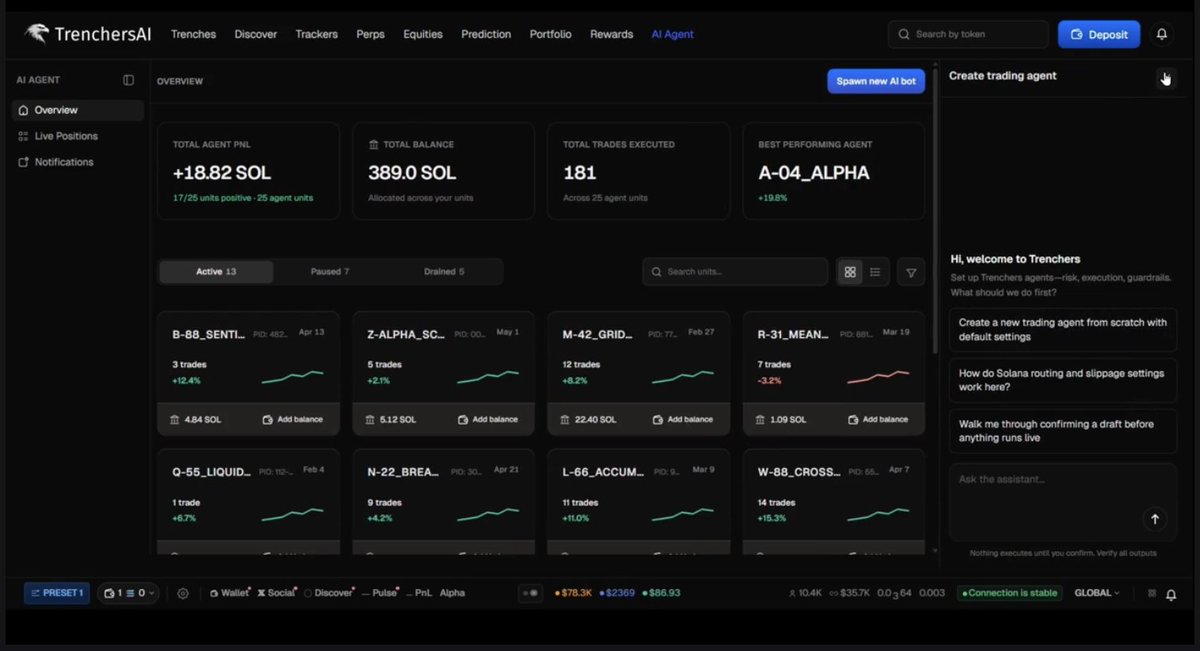
Task: Click the Alpha item in the bottom bar
Action: pyautogui.click(x=452, y=593)
